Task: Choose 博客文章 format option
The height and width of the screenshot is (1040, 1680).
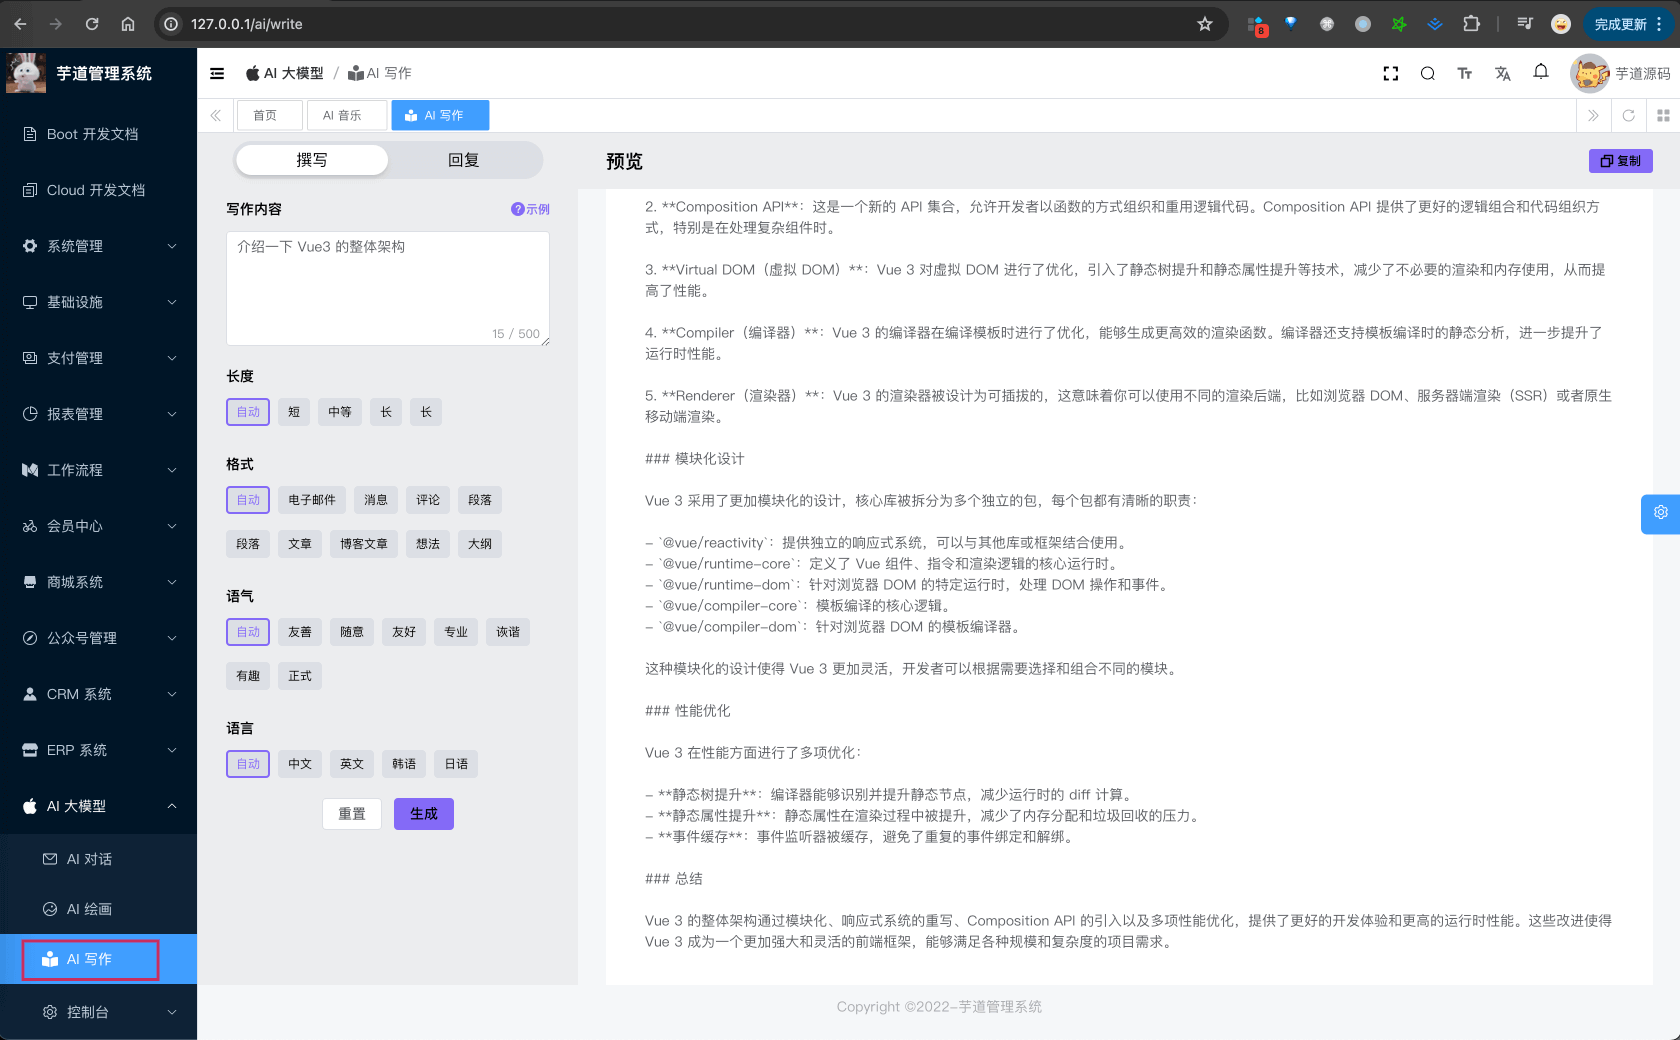Action: point(363,544)
